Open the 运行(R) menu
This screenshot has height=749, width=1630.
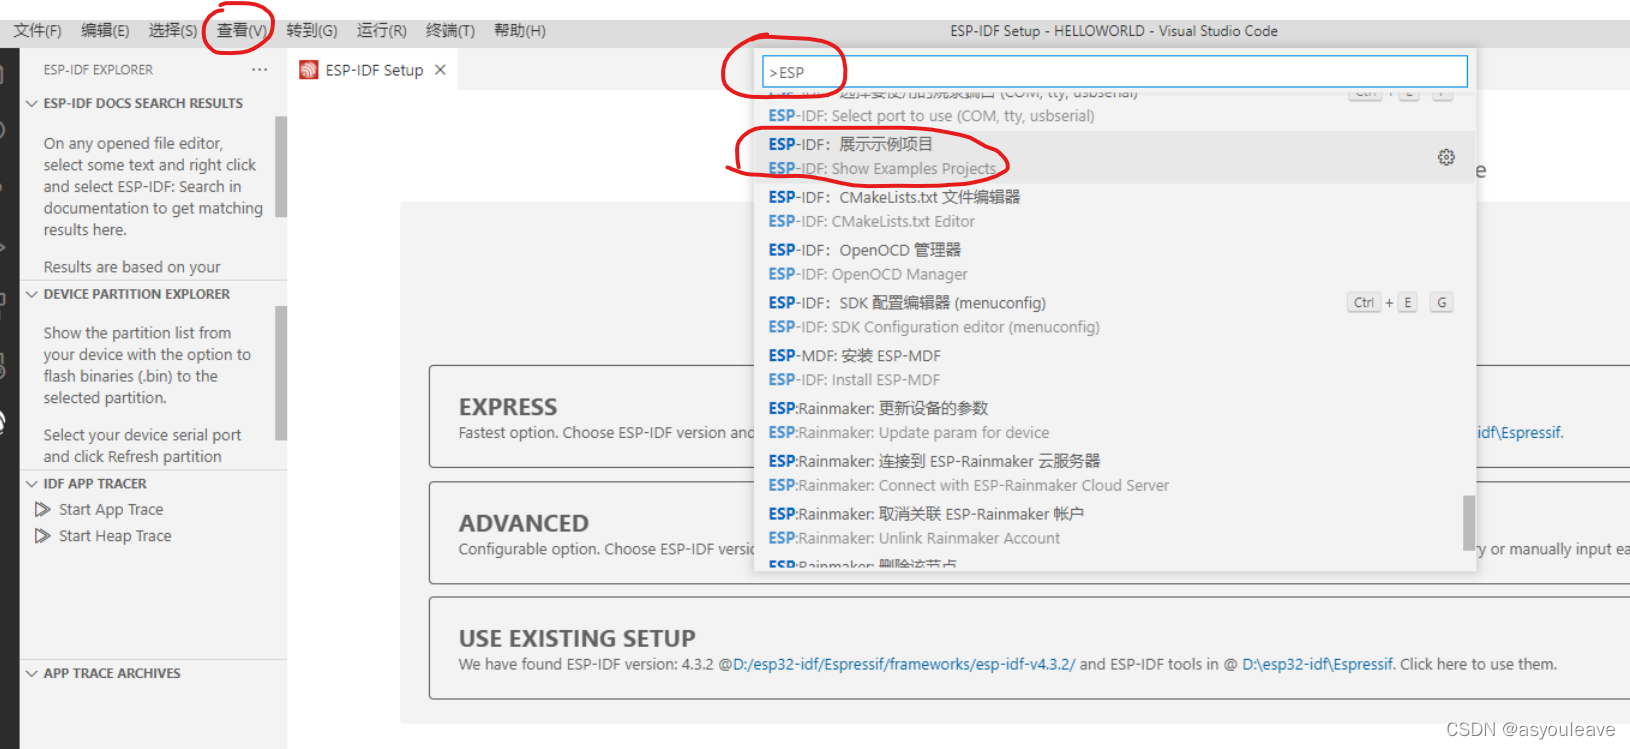click(382, 31)
